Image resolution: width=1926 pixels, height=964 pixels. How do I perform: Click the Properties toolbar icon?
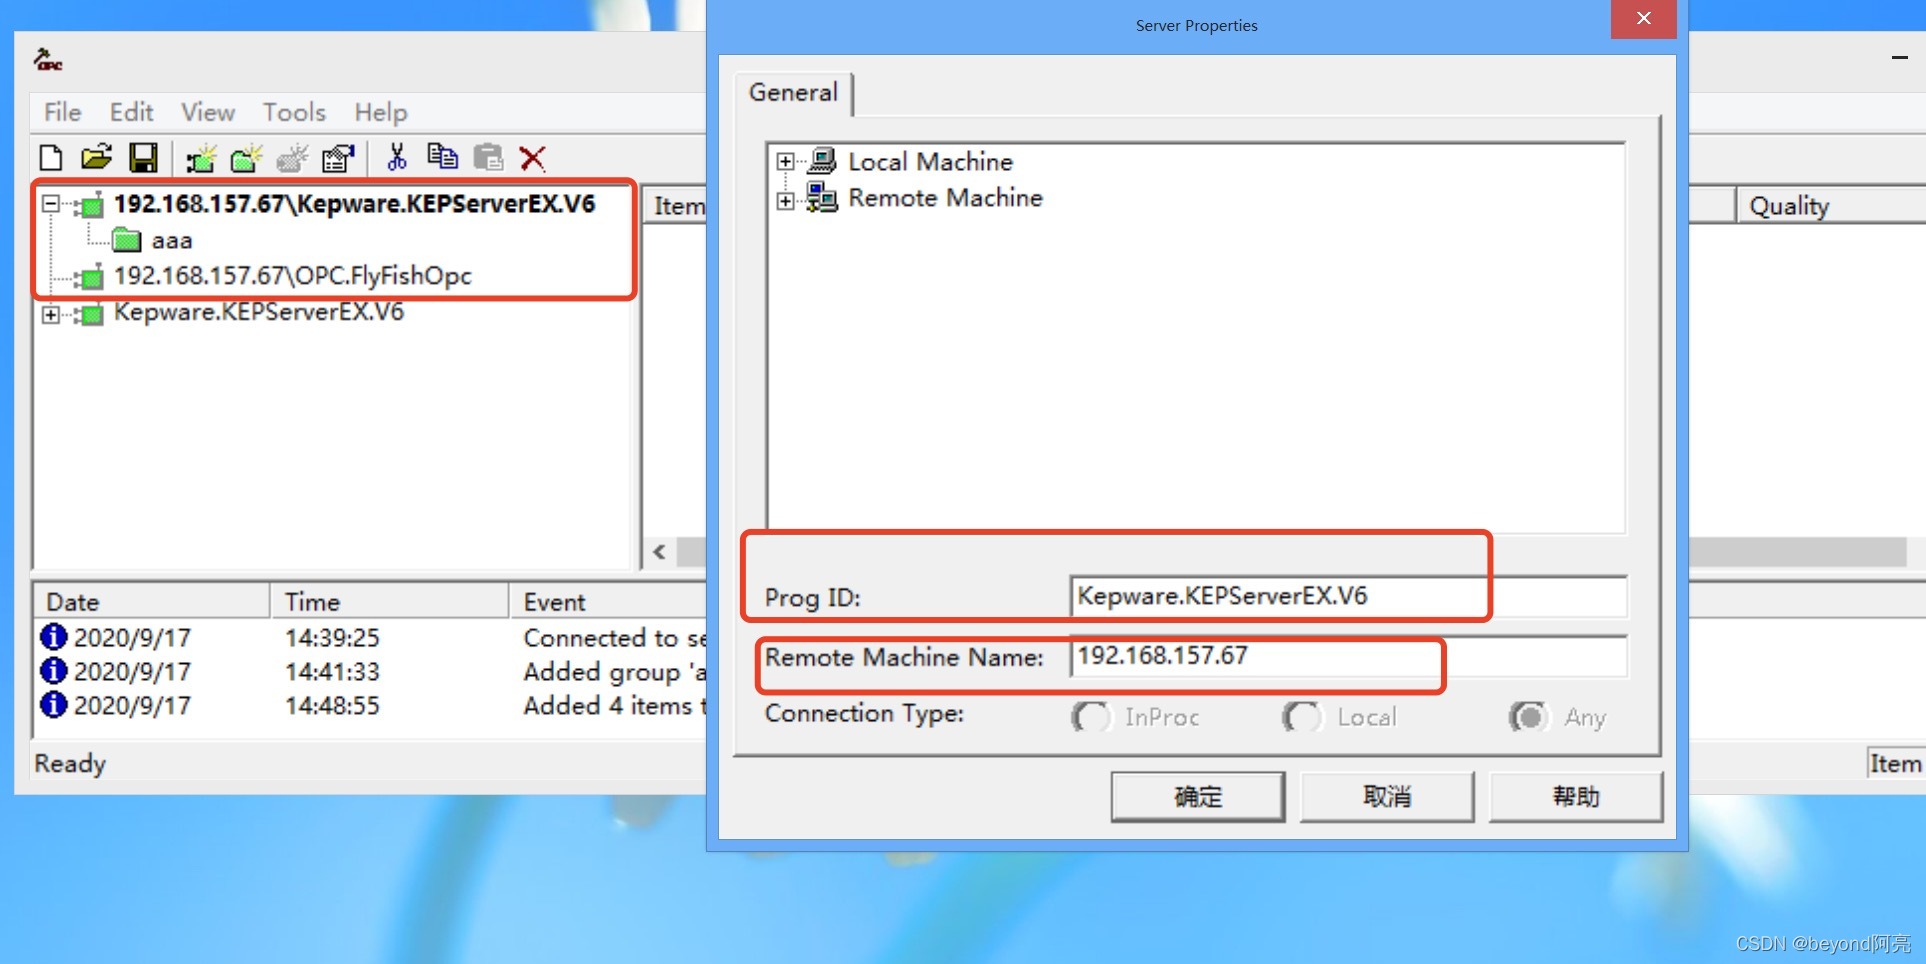[338, 158]
